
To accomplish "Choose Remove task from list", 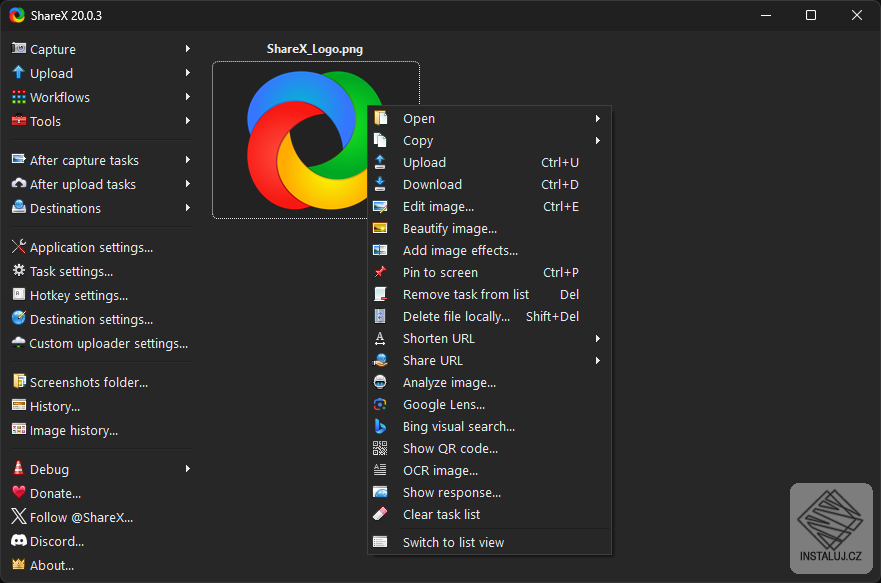I will click(489, 294).
